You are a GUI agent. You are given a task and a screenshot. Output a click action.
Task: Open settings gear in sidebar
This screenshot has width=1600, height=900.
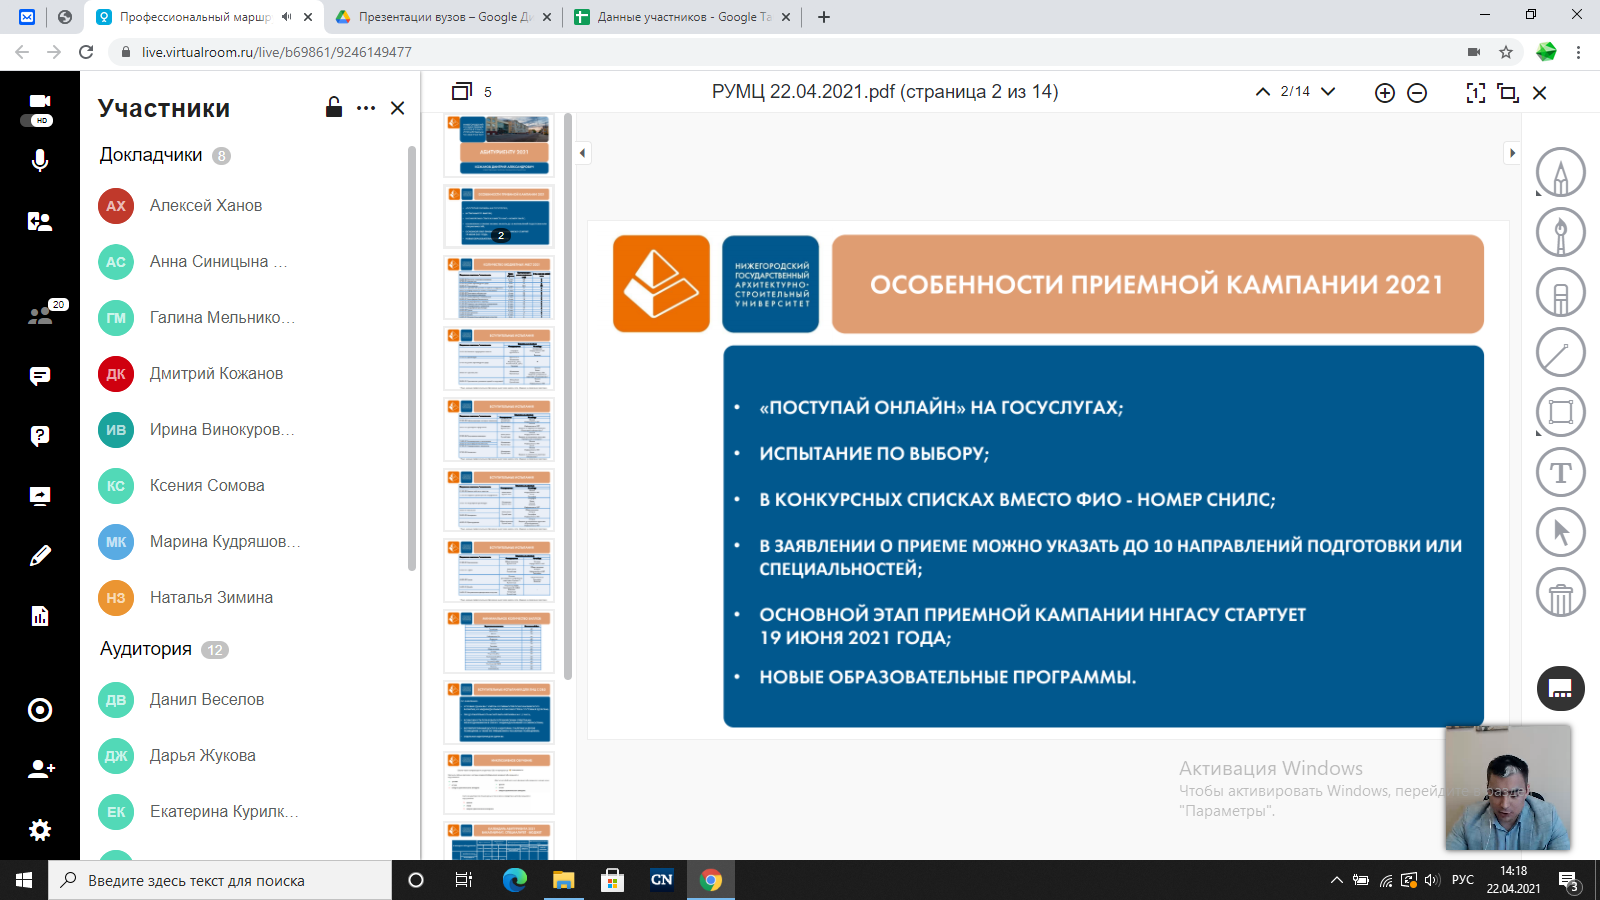pyautogui.click(x=40, y=830)
